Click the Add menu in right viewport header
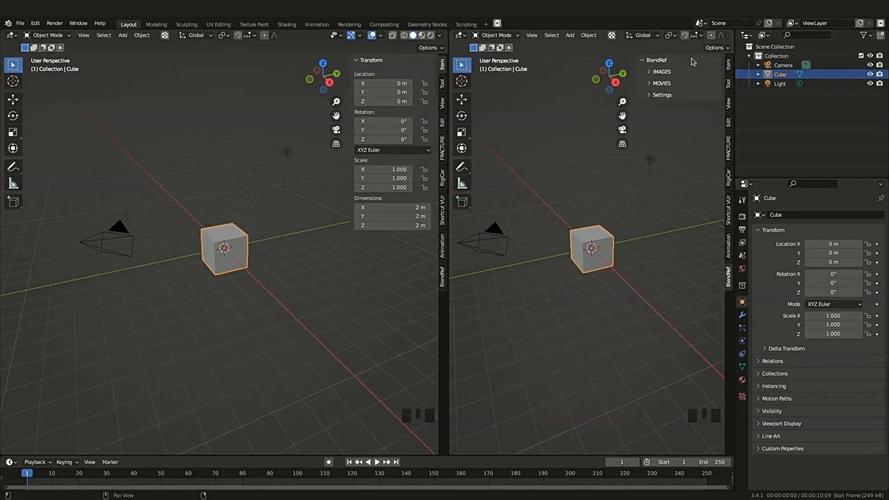Screen dimensions: 889x500 click(x=570, y=35)
